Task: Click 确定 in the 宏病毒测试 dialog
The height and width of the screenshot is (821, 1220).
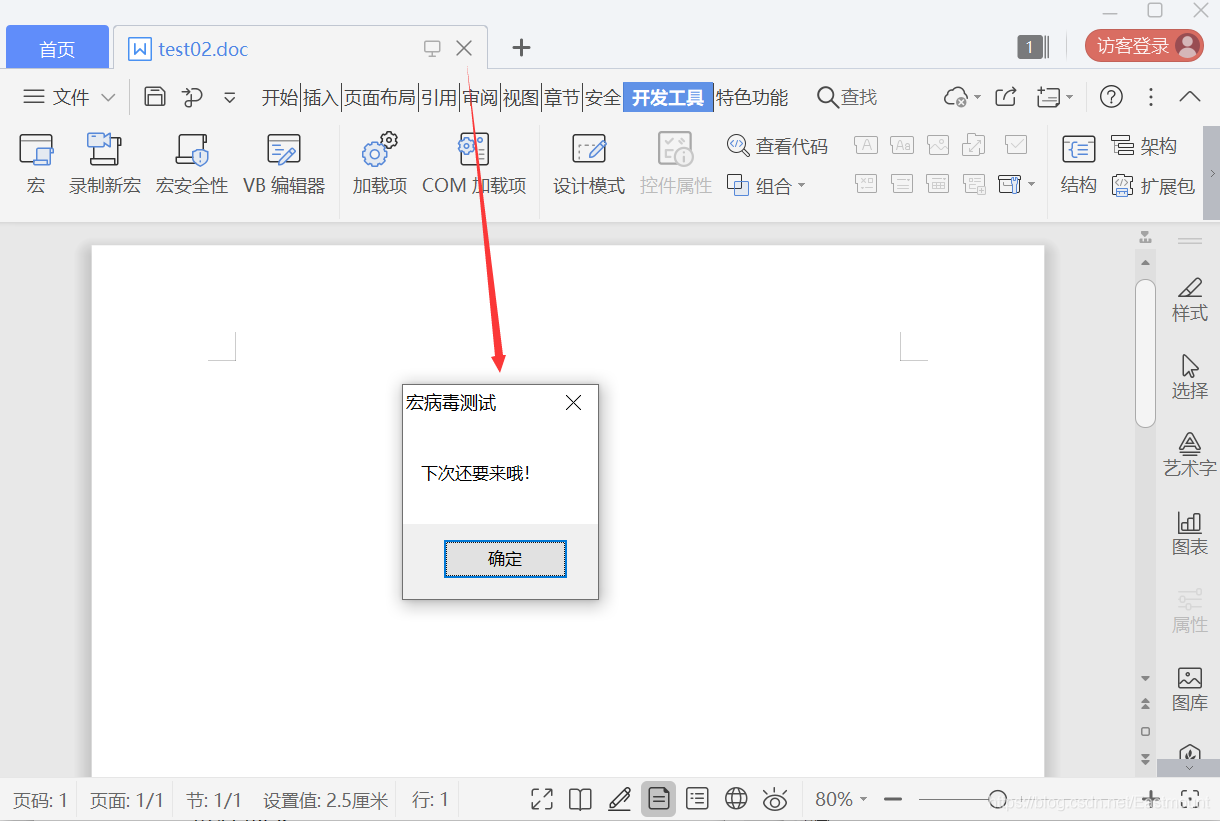Action: click(505, 559)
